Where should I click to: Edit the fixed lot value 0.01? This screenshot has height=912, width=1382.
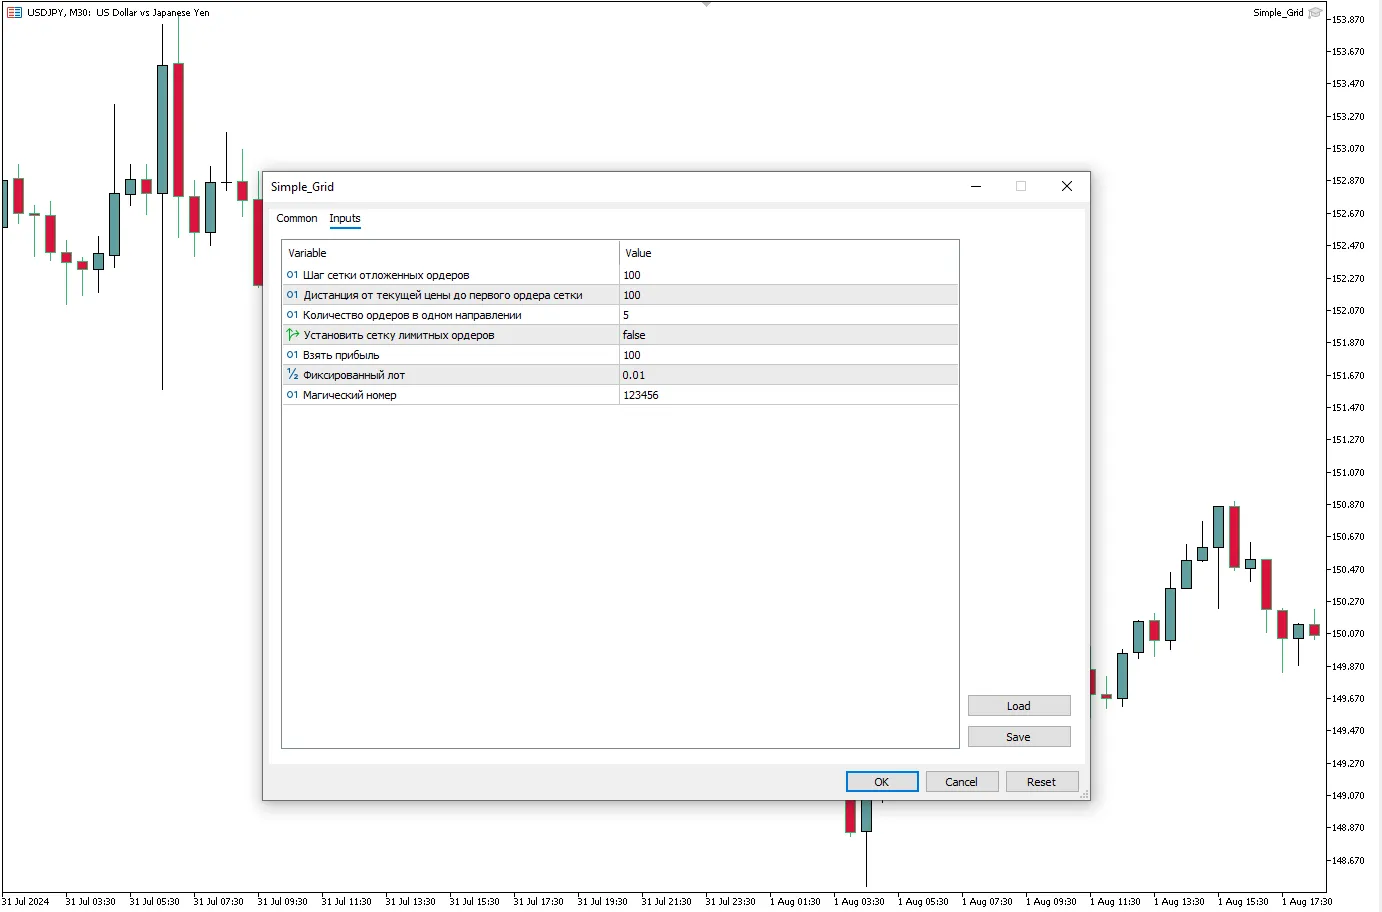(x=634, y=375)
